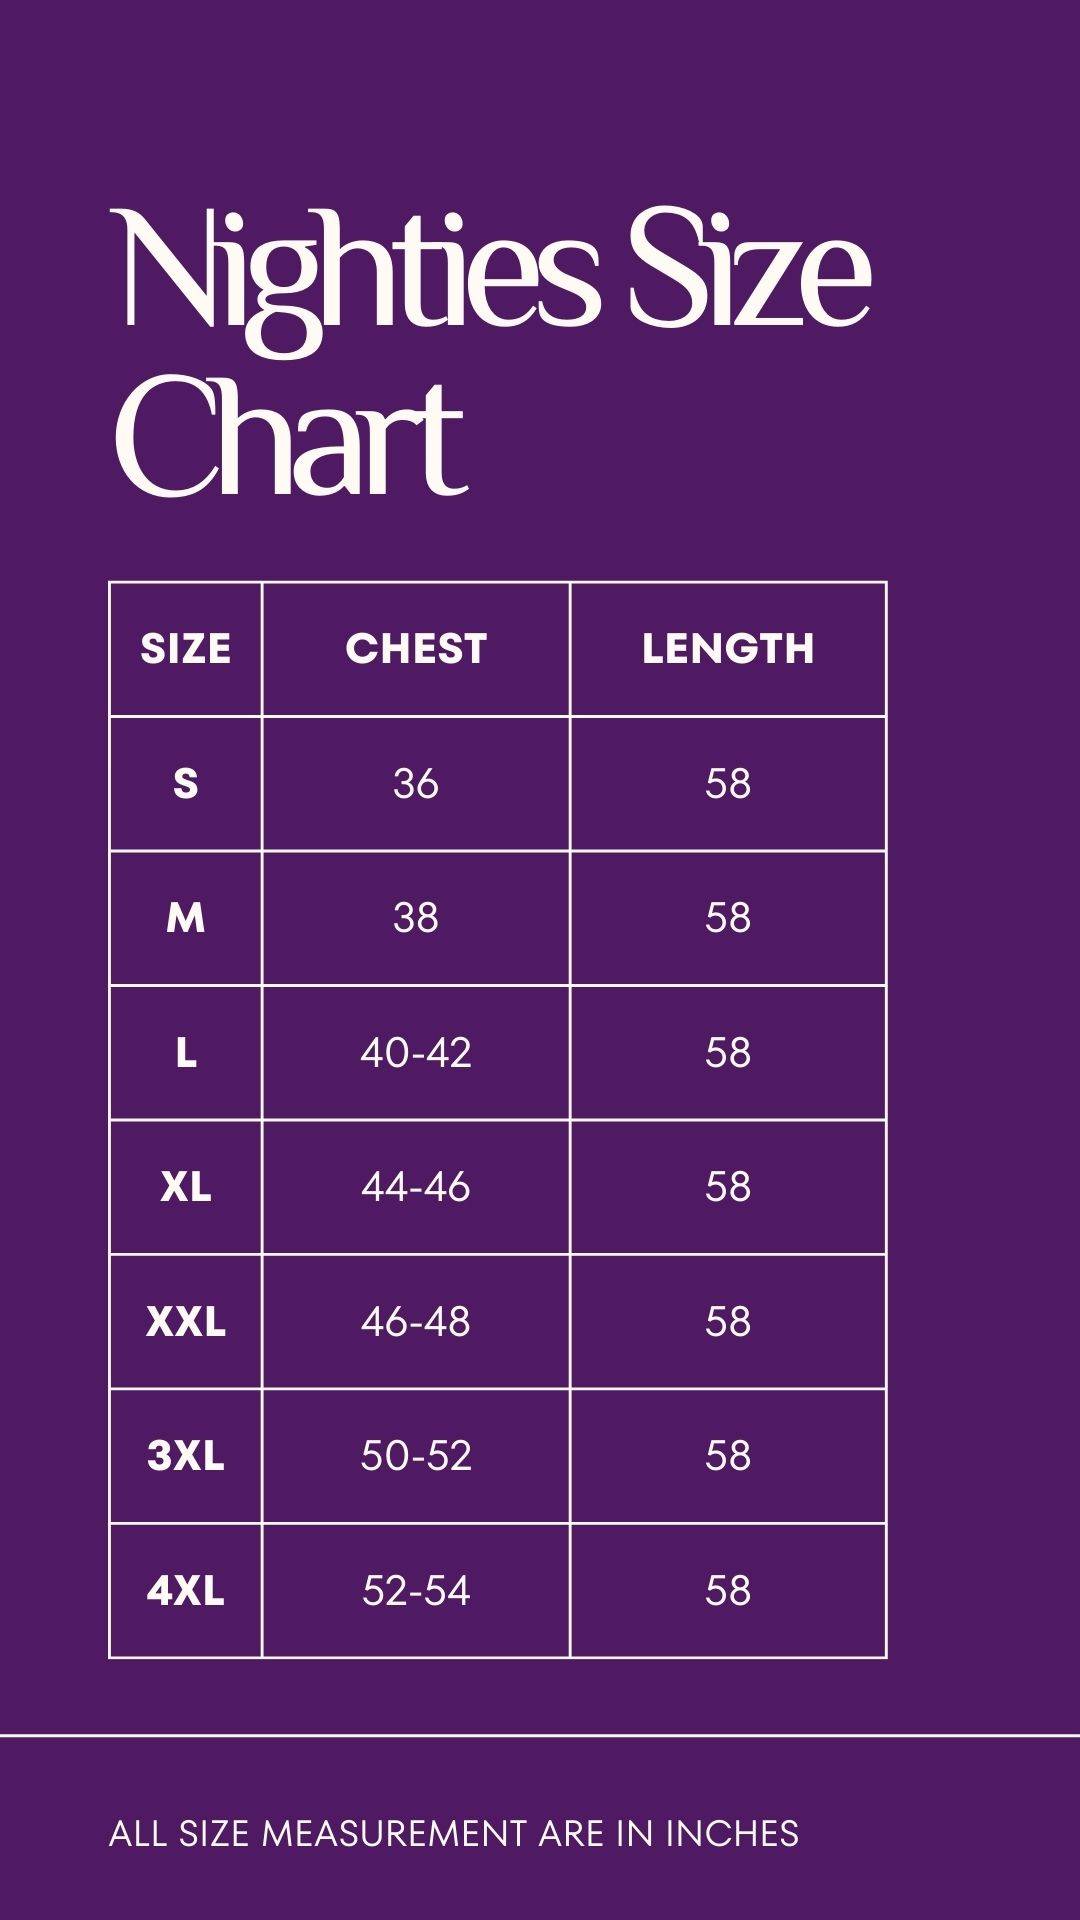The width and height of the screenshot is (1080, 1920).
Task: Select chest value 36
Action: (x=416, y=784)
